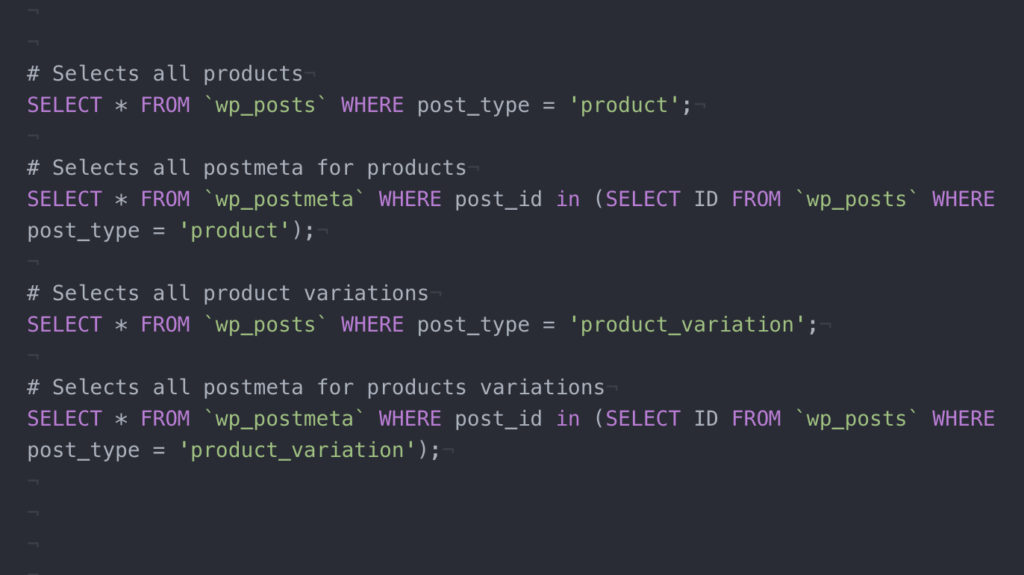Click ID inside the second query's subquery
This screenshot has height=575, width=1024.
706,199
